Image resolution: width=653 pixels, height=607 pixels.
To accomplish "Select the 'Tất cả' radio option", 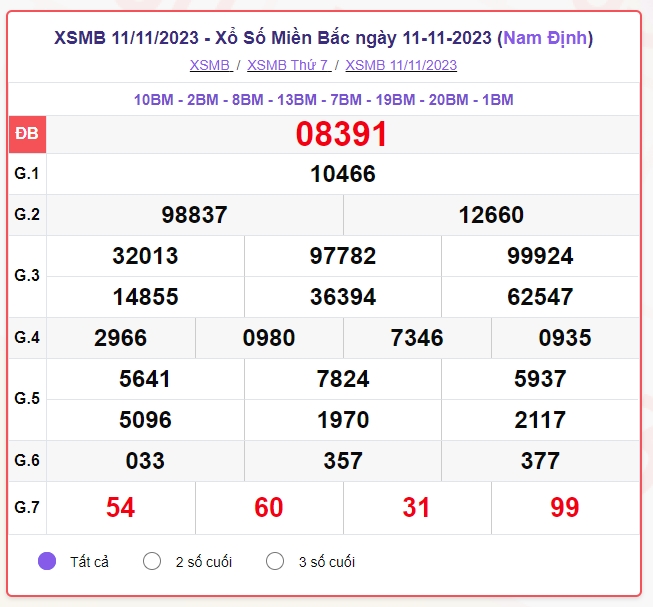I will pos(47,561).
